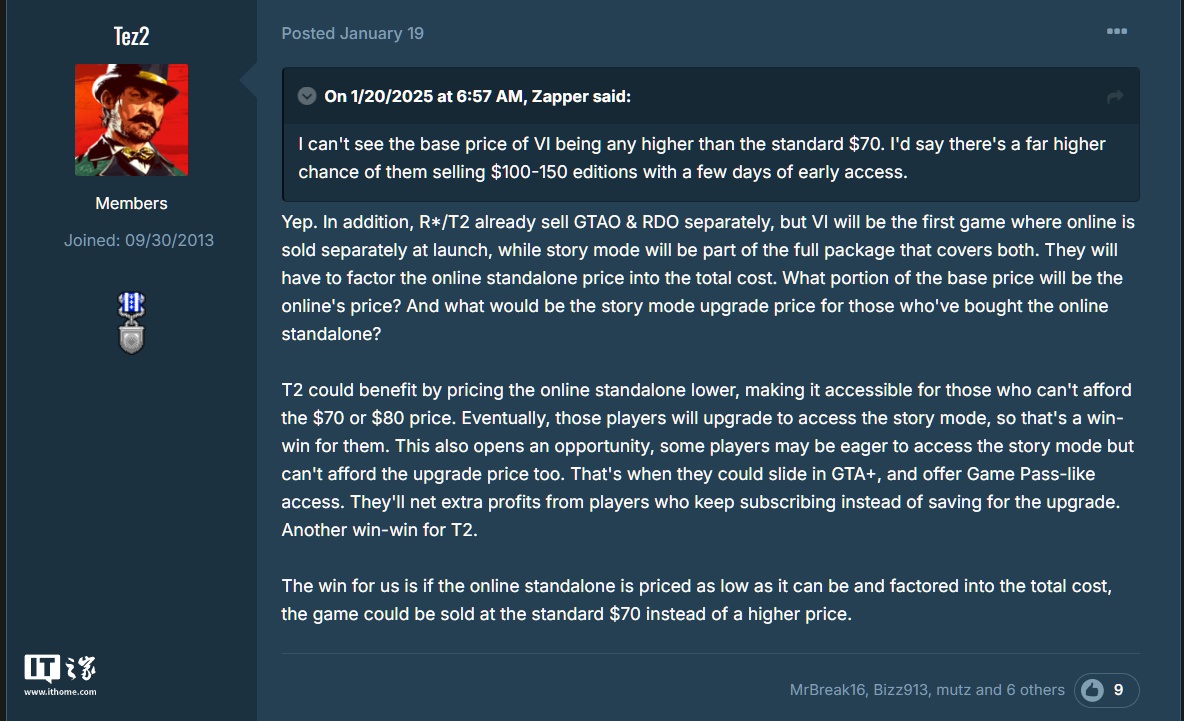Image resolution: width=1184 pixels, height=721 pixels.
Task: Open the Tez2 username profile link
Action: [131, 36]
